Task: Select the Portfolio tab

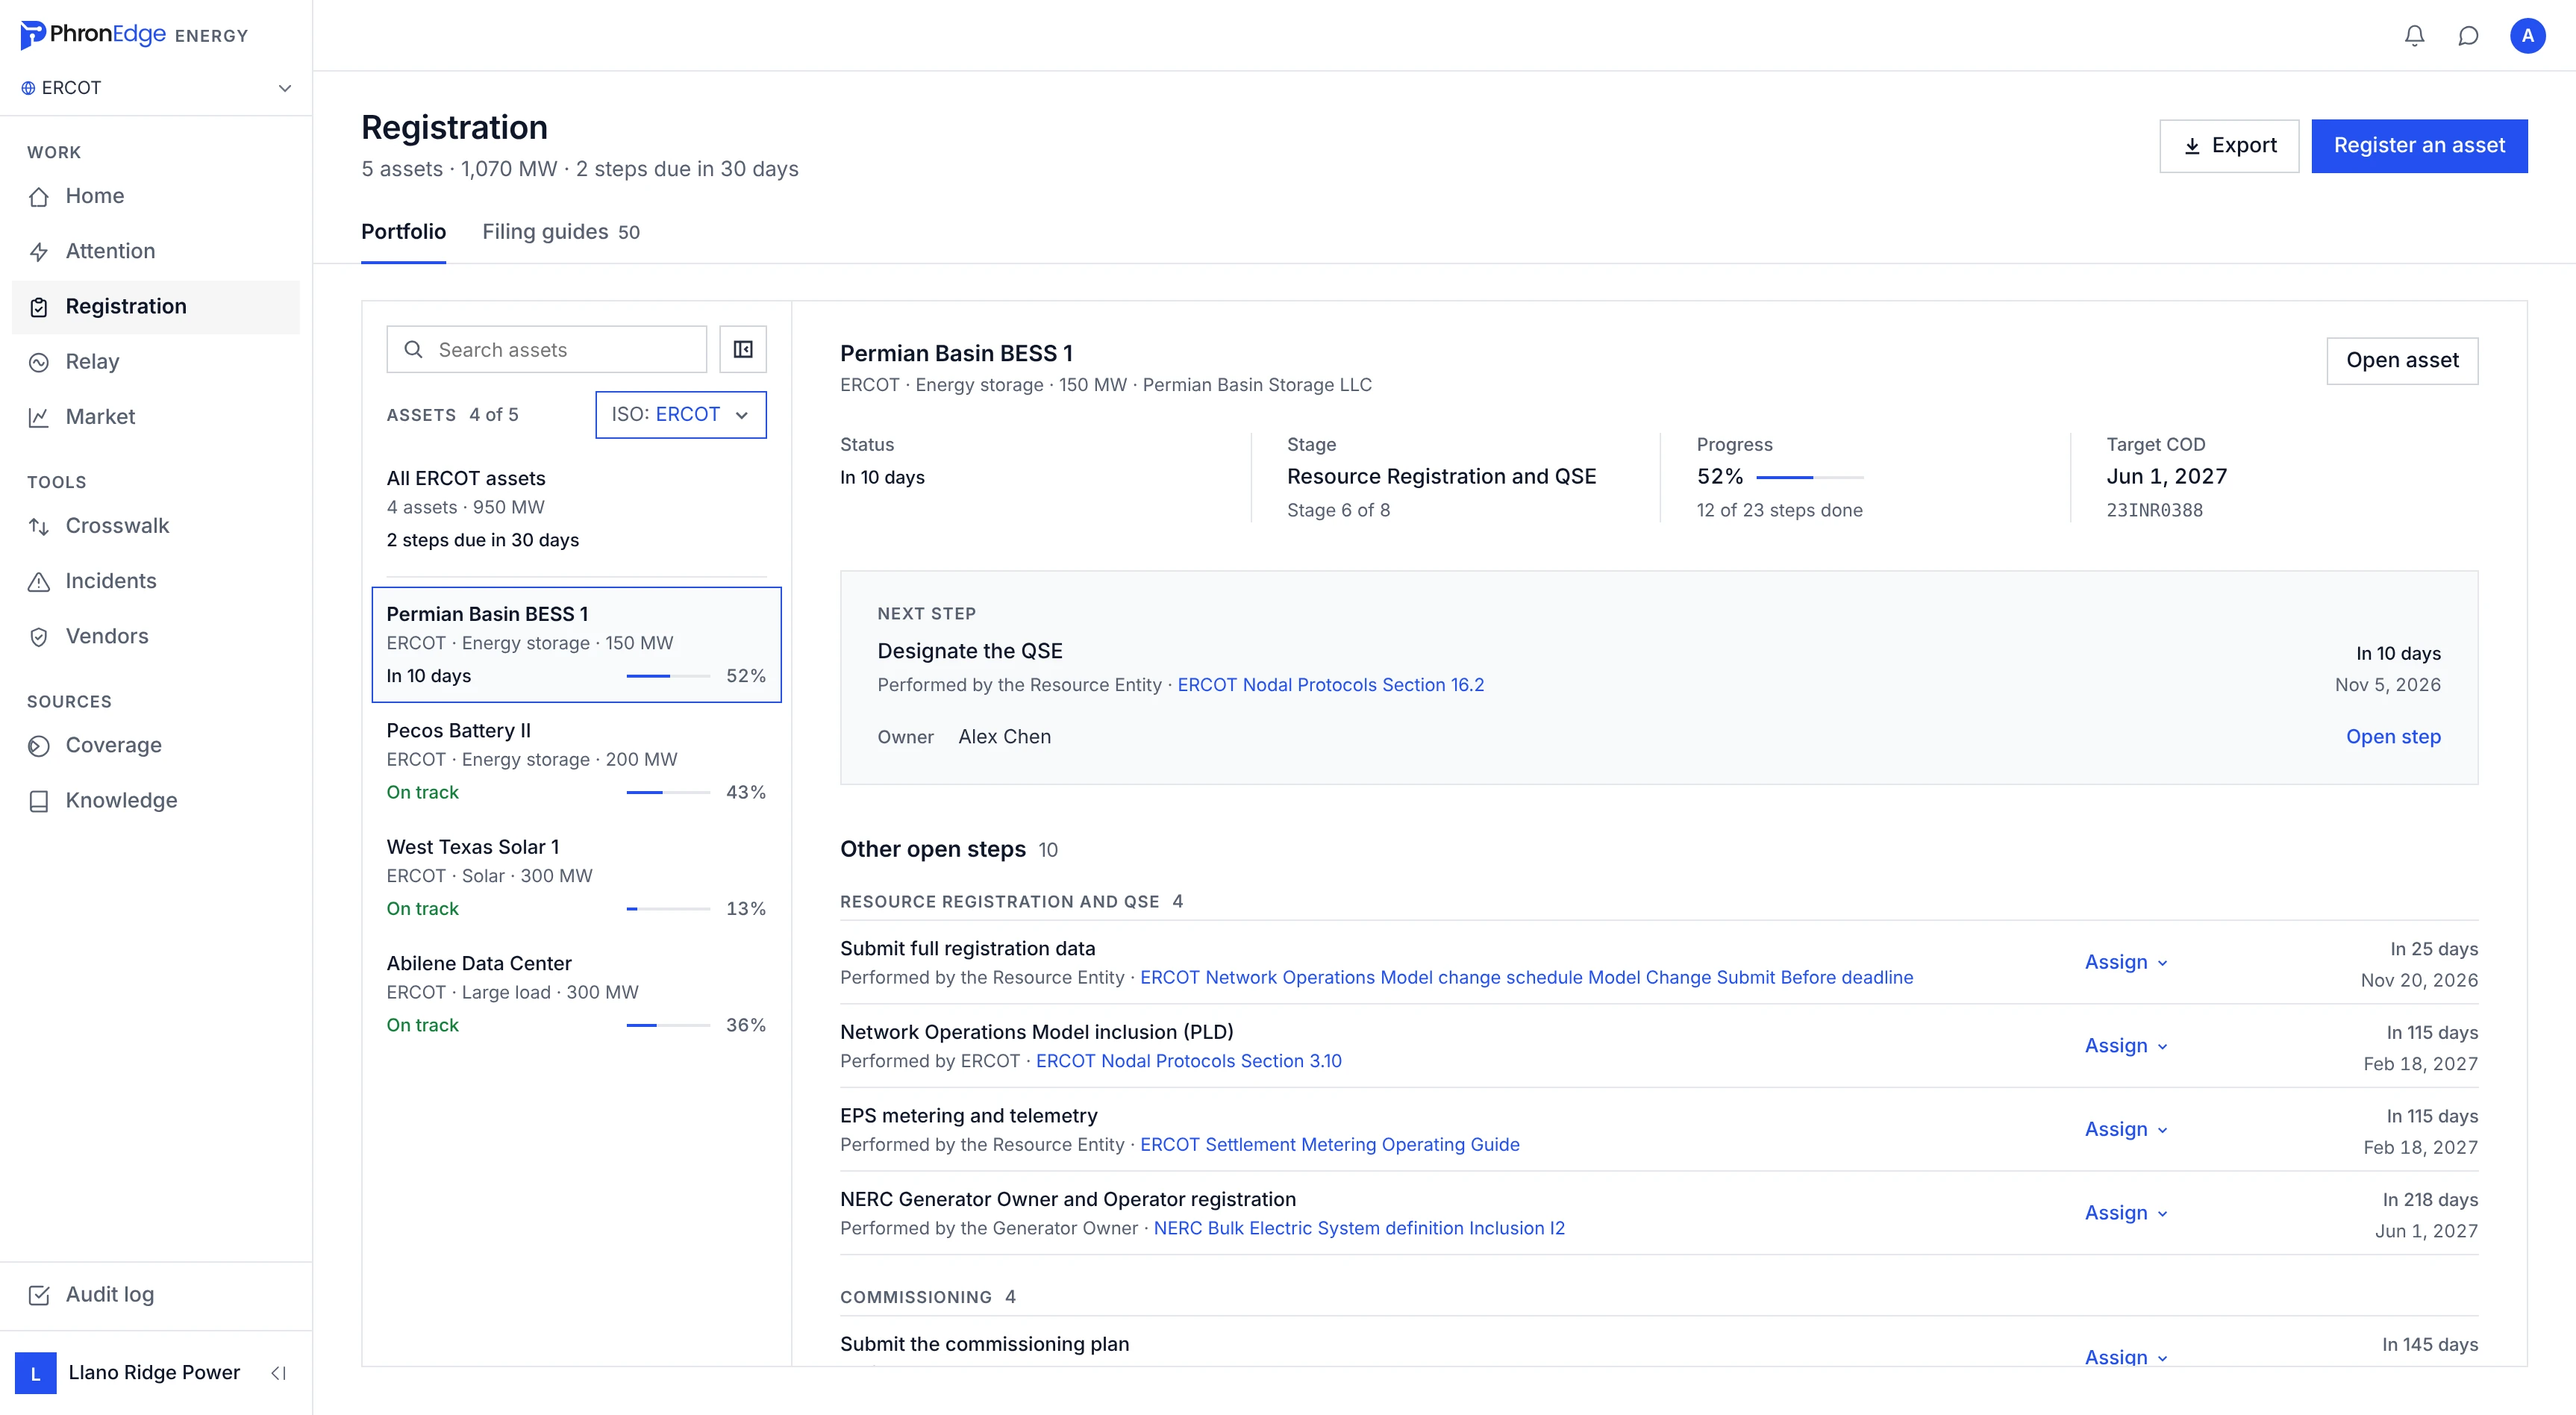Action: 403,232
